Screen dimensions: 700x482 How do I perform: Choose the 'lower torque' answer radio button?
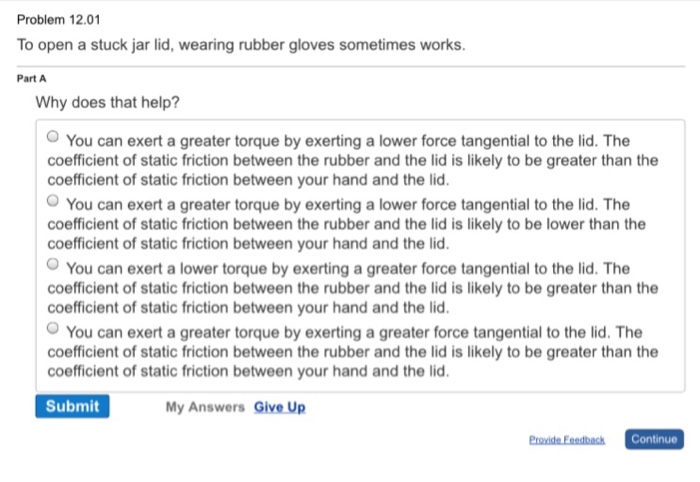(x=54, y=266)
